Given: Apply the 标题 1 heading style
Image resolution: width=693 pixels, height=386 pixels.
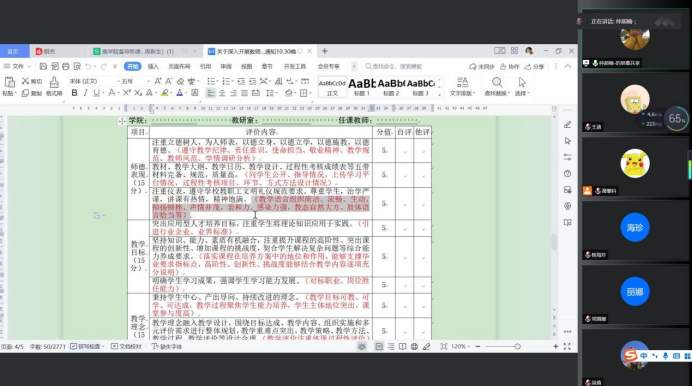Looking at the screenshot, I should pyautogui.click(x=362, y=87).
